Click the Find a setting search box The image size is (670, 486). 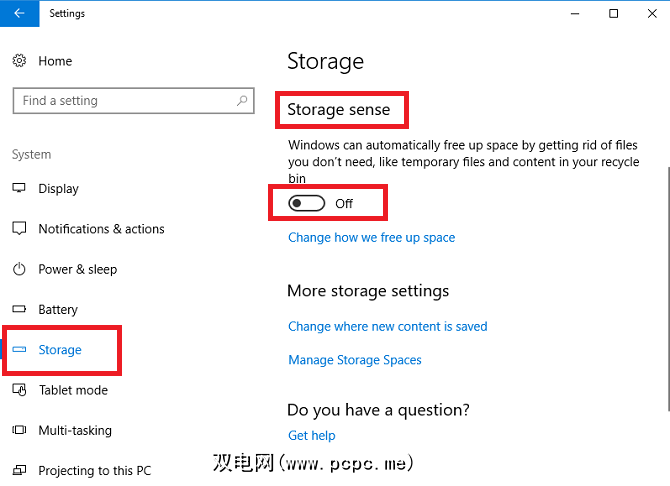pyautogui.click(x=125, y=101)
